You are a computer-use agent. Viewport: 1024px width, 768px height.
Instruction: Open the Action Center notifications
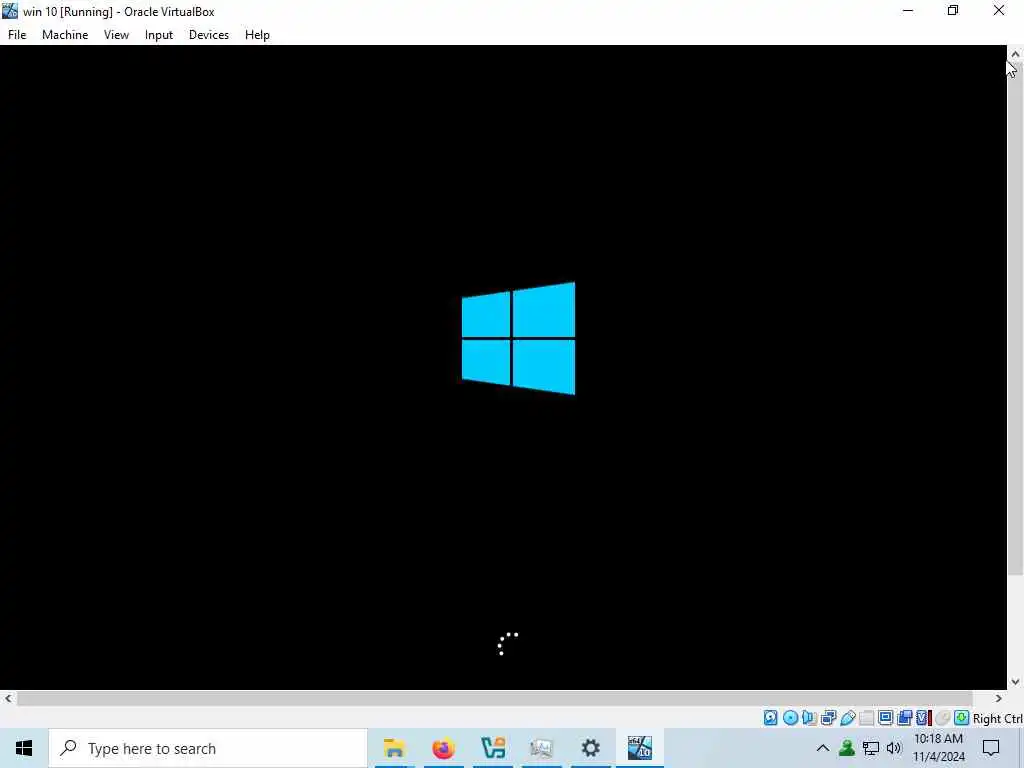(991, 748)
